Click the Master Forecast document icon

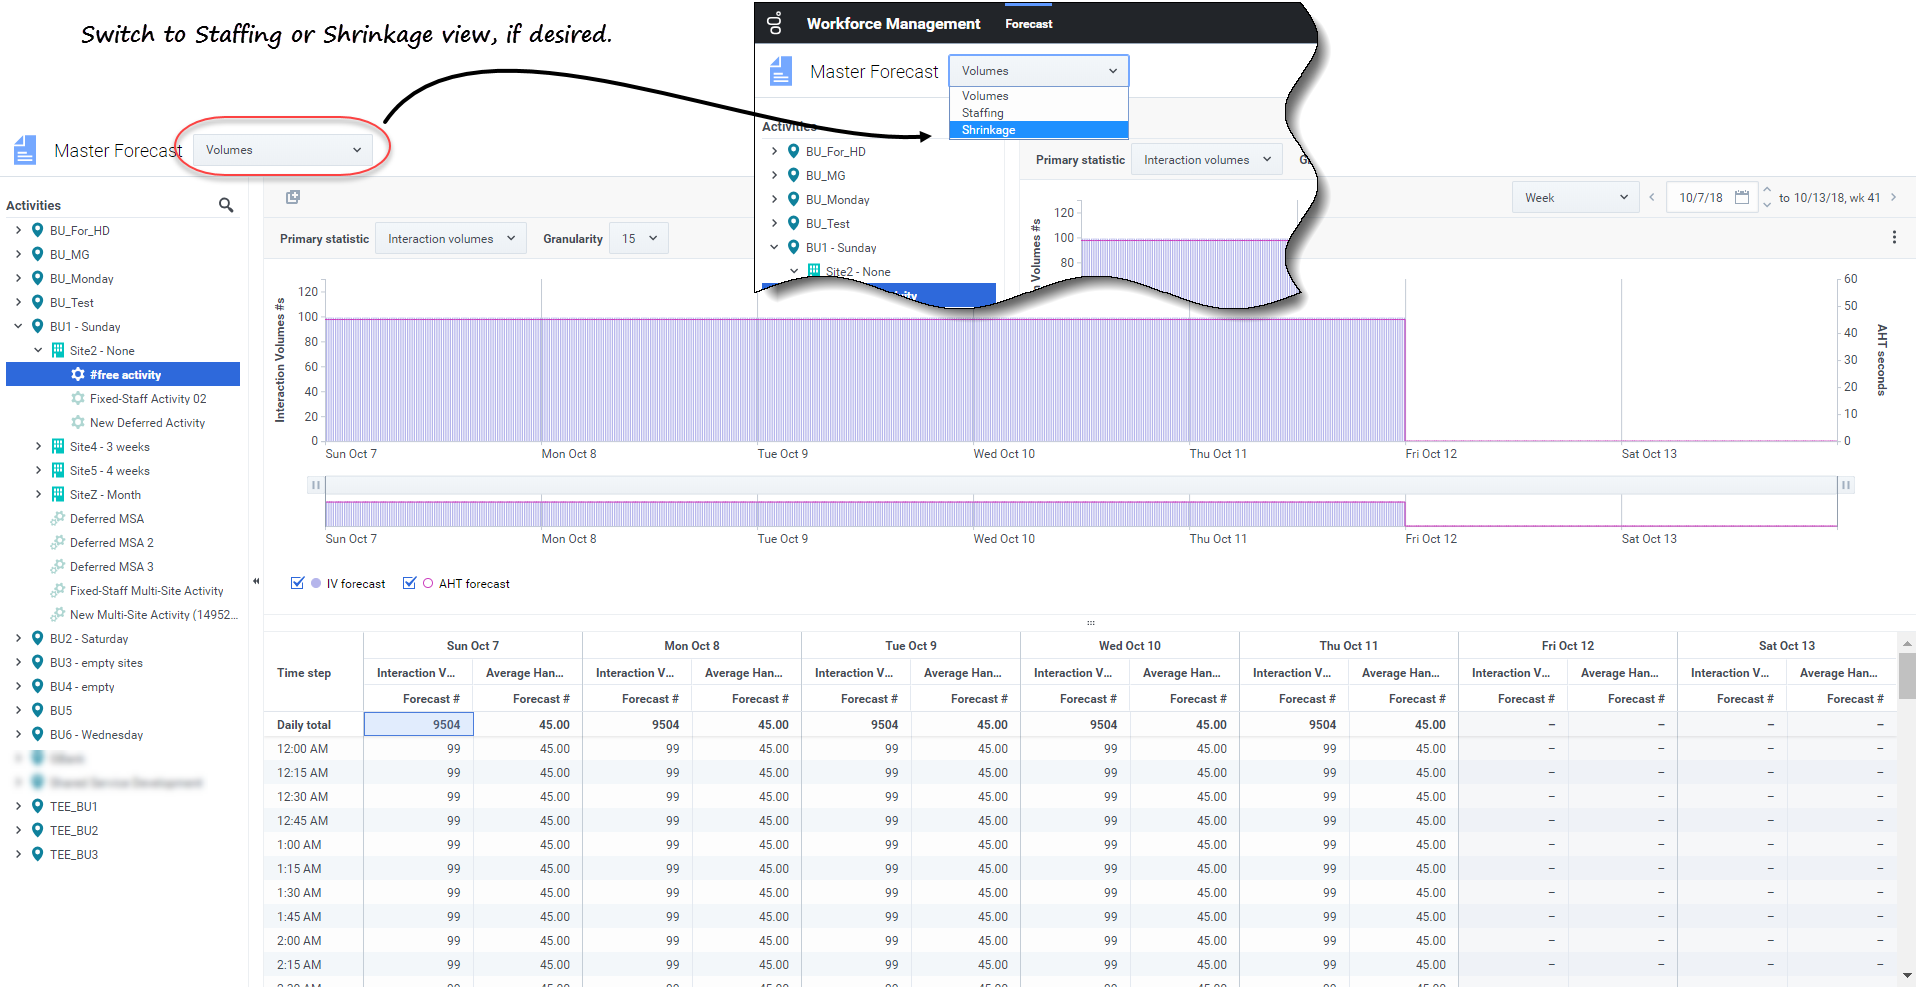click(x=25, y=150)
